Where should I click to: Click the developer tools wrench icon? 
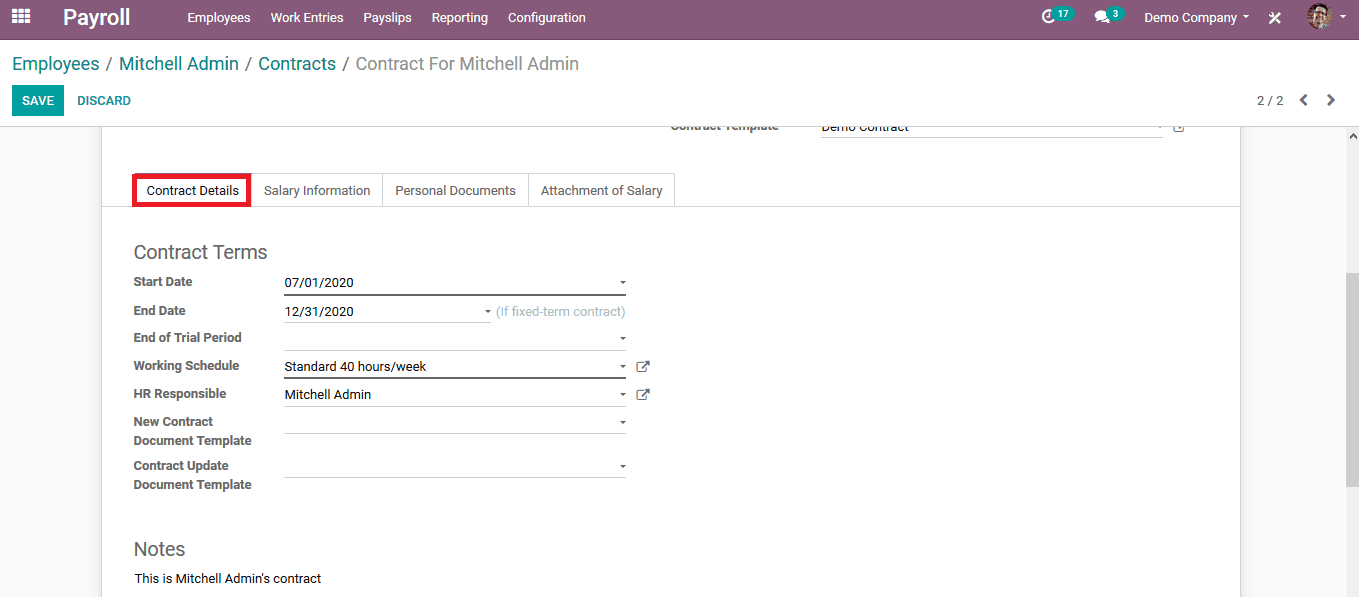coord(1272,17)
